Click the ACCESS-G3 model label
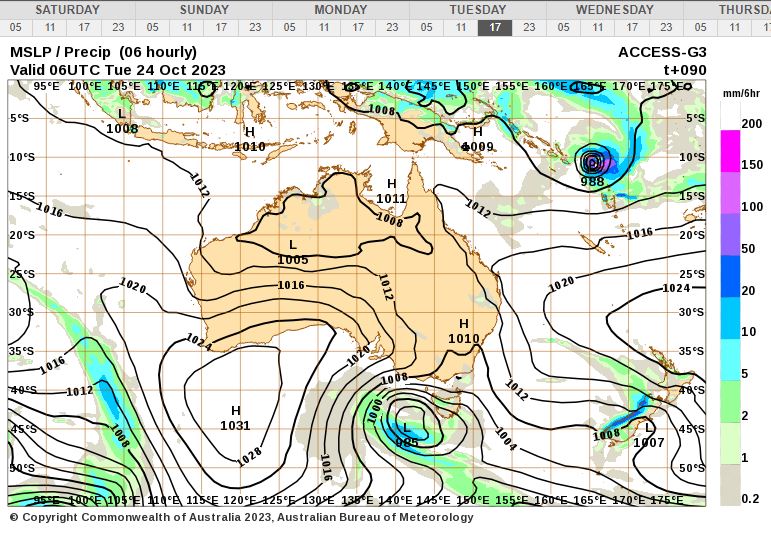The width and height of the screenshot is (771, 533). coord(661,52)
